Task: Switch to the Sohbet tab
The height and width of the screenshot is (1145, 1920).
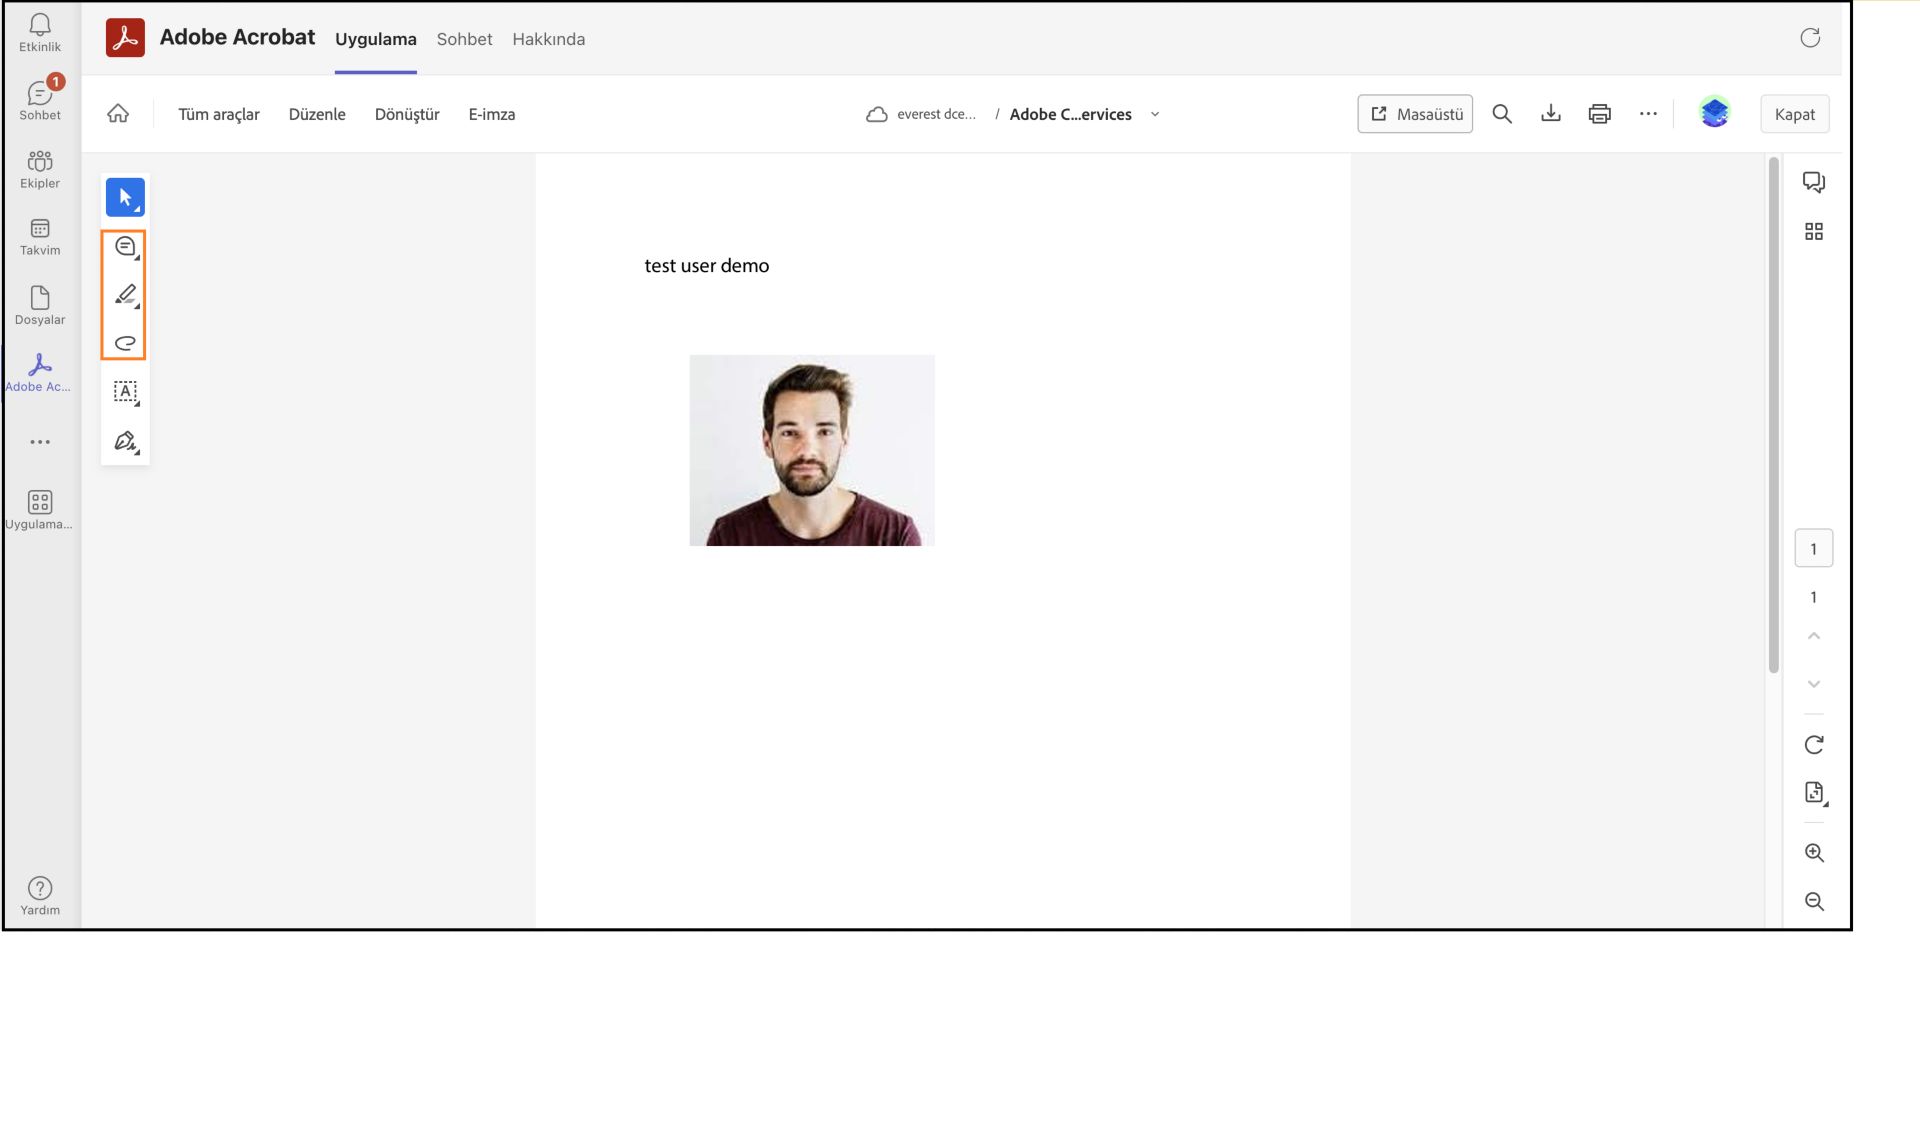Action: click(x=464, y=39)
